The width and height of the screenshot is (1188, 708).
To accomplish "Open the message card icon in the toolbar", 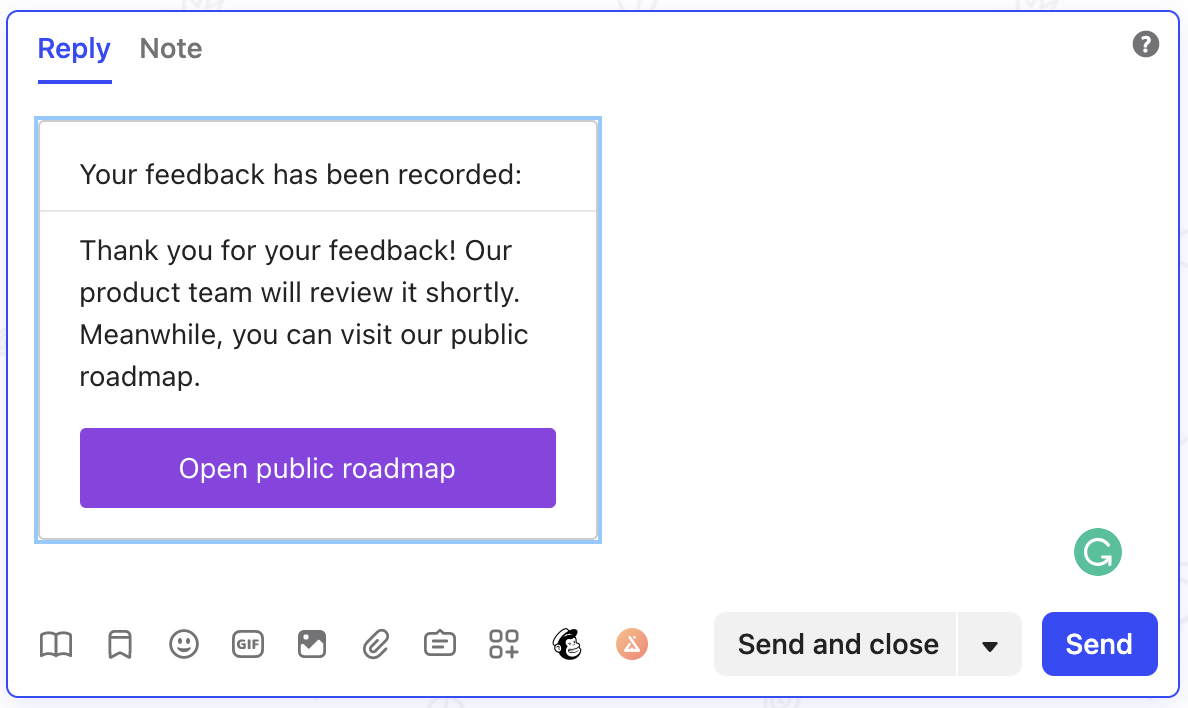I will click(x=439, y=644).
